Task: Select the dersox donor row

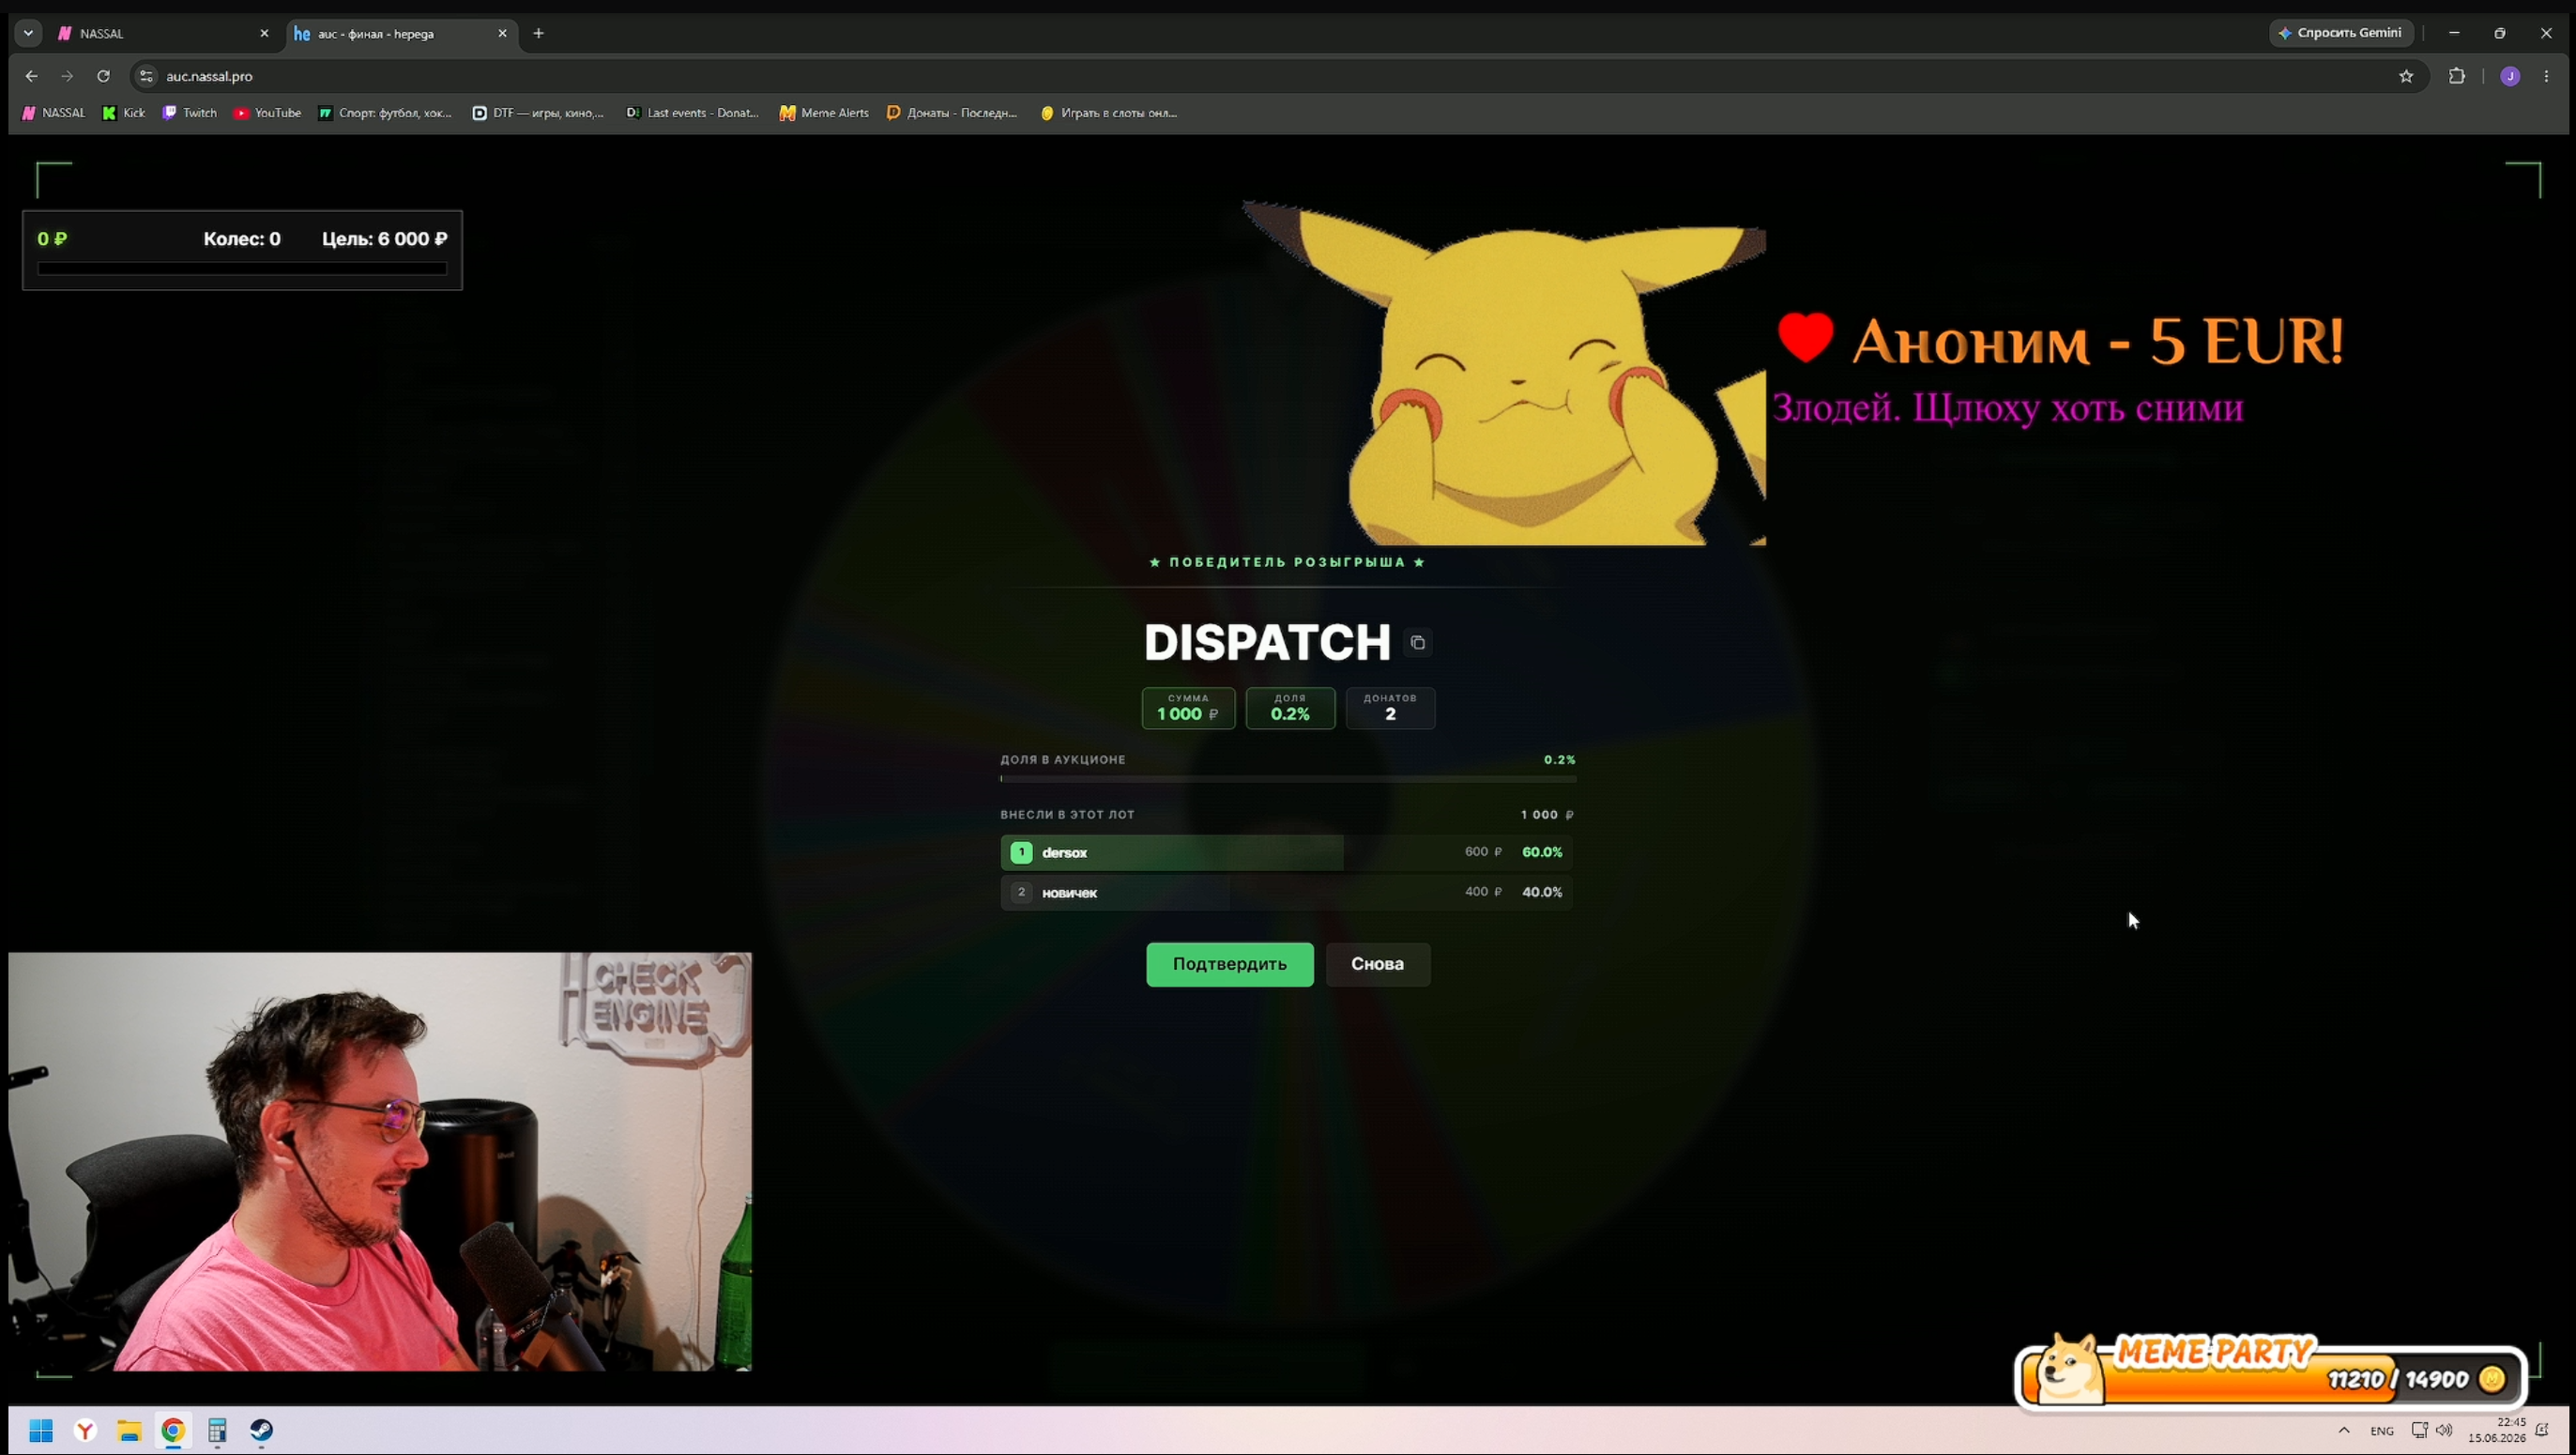Action: click(1287, 853)
